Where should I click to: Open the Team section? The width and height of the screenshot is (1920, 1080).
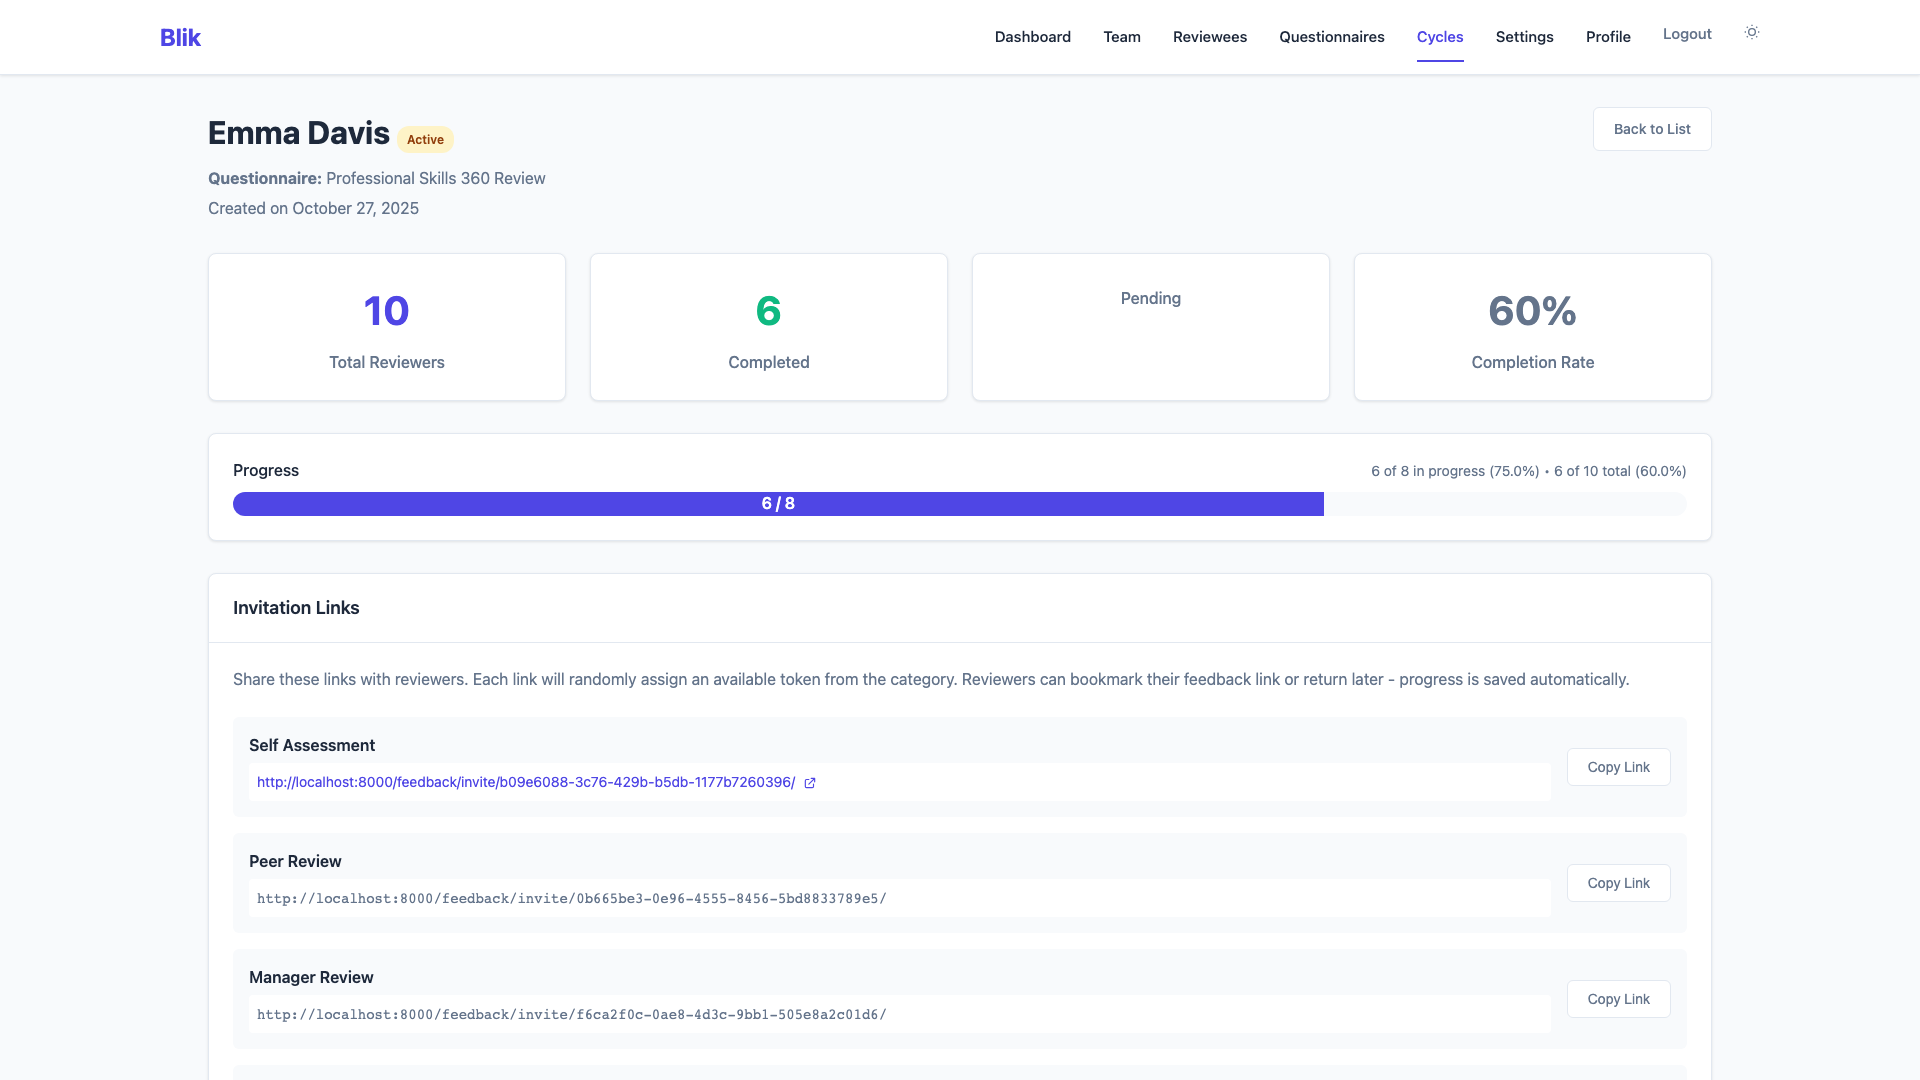point(1121,36)
